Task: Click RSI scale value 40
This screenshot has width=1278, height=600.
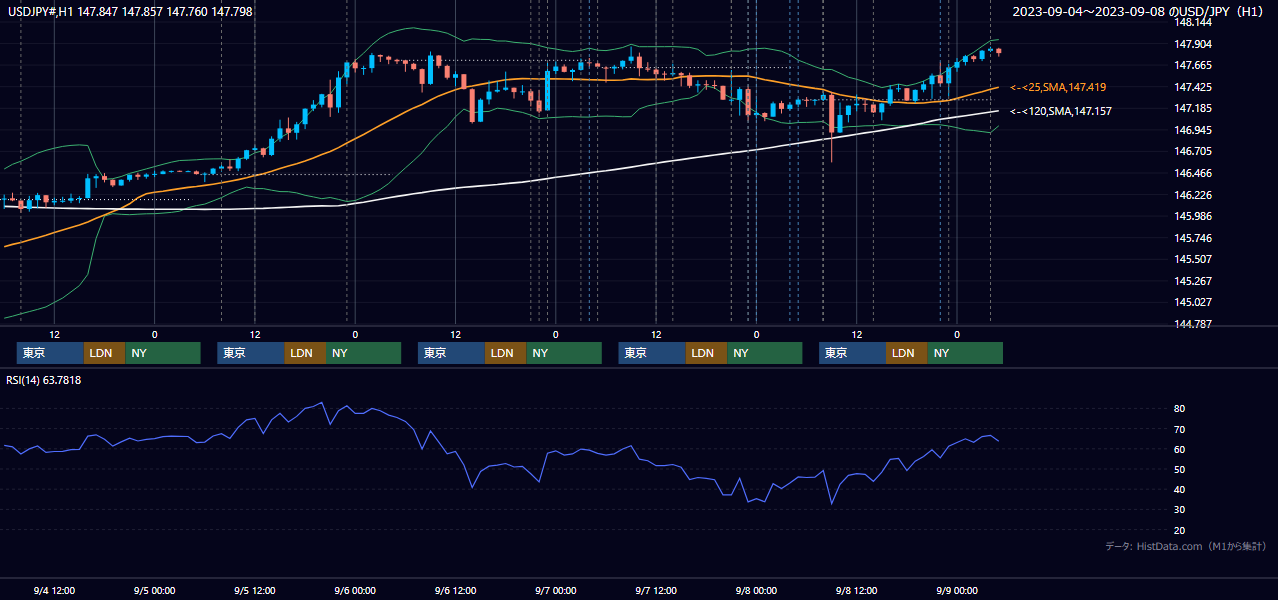Action: [1180, 489]
